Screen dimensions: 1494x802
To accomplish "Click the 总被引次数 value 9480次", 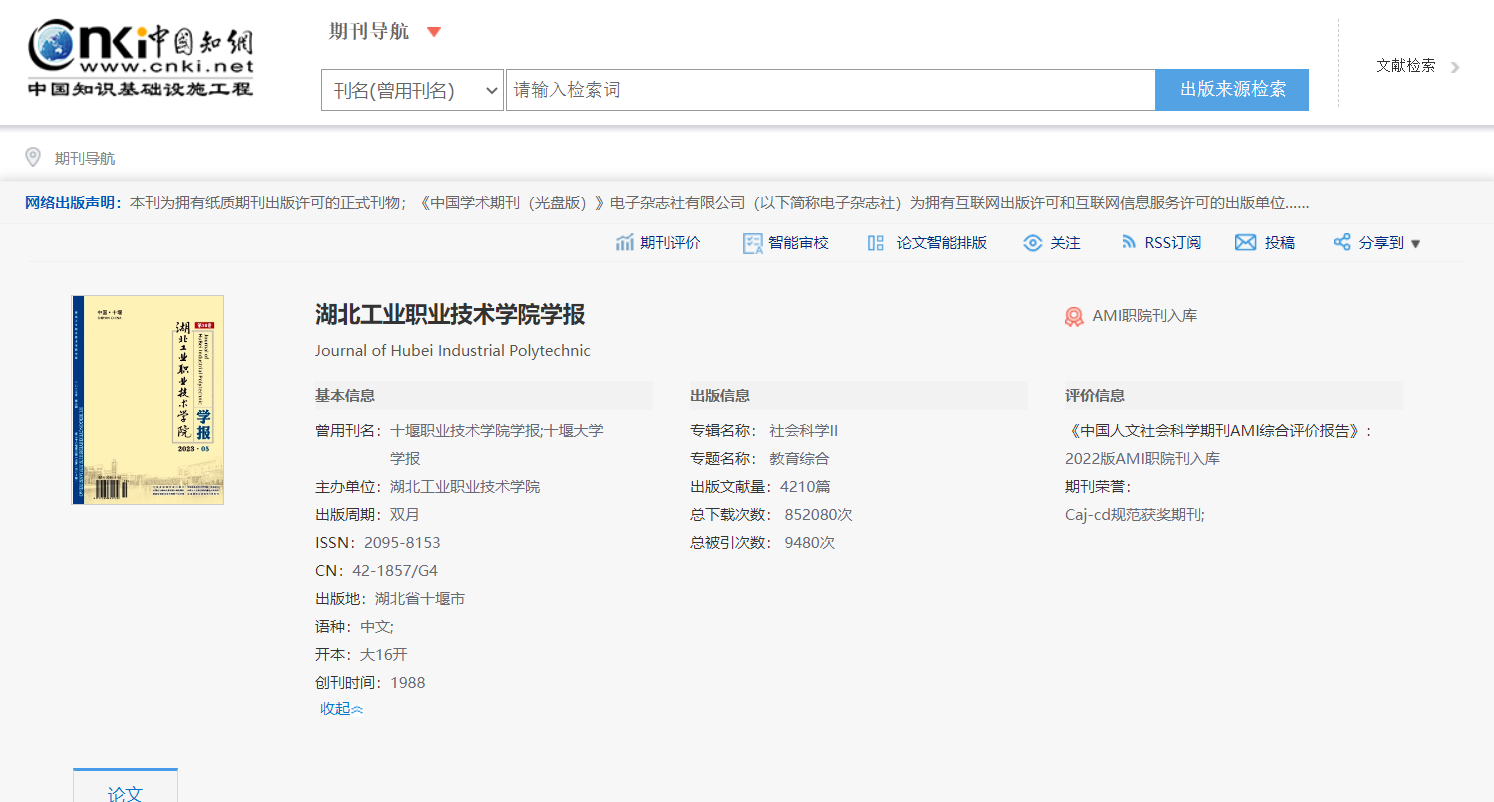I will [x=810, y=543].
